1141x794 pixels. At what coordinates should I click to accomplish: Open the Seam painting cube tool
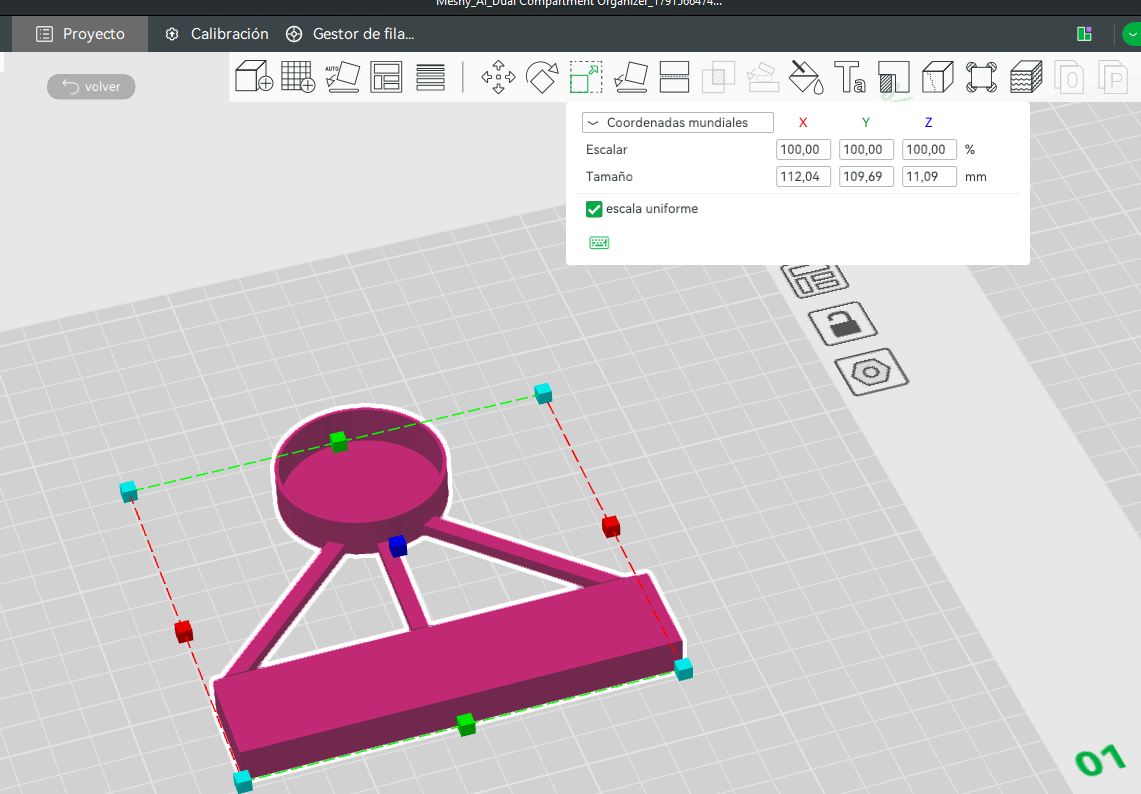coord(937,77)
